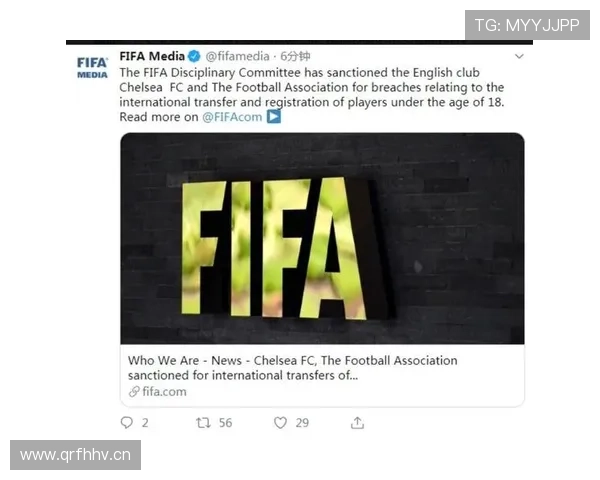Open the @fifamedia handle
The height and width of the screenshot is (480, 600).
coord(237,56)
